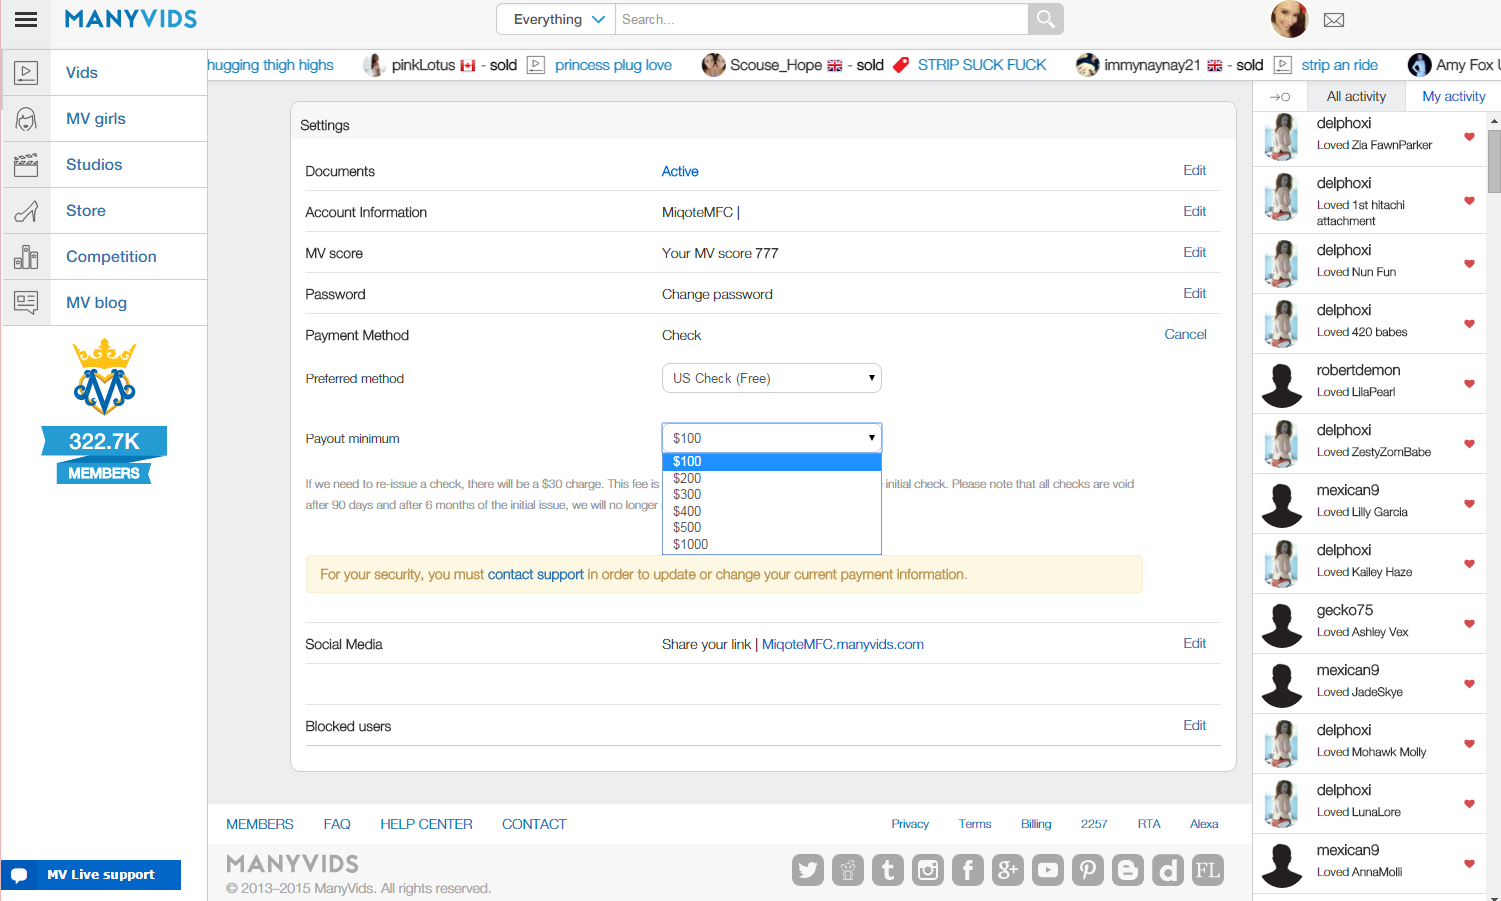Click Edit next to Password
The width and height of the screenshot is (1501, 901).
pos(1194,294)
